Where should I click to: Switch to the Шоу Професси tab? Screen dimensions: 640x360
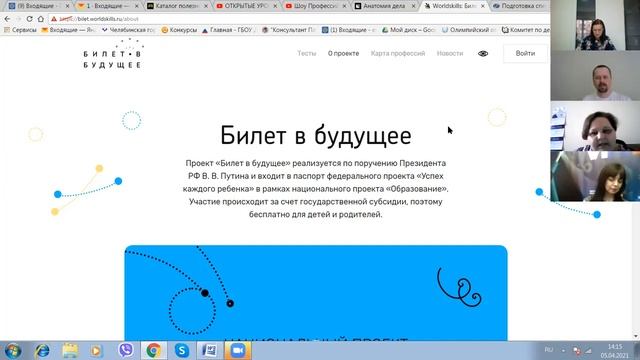(x=316, y=6)
